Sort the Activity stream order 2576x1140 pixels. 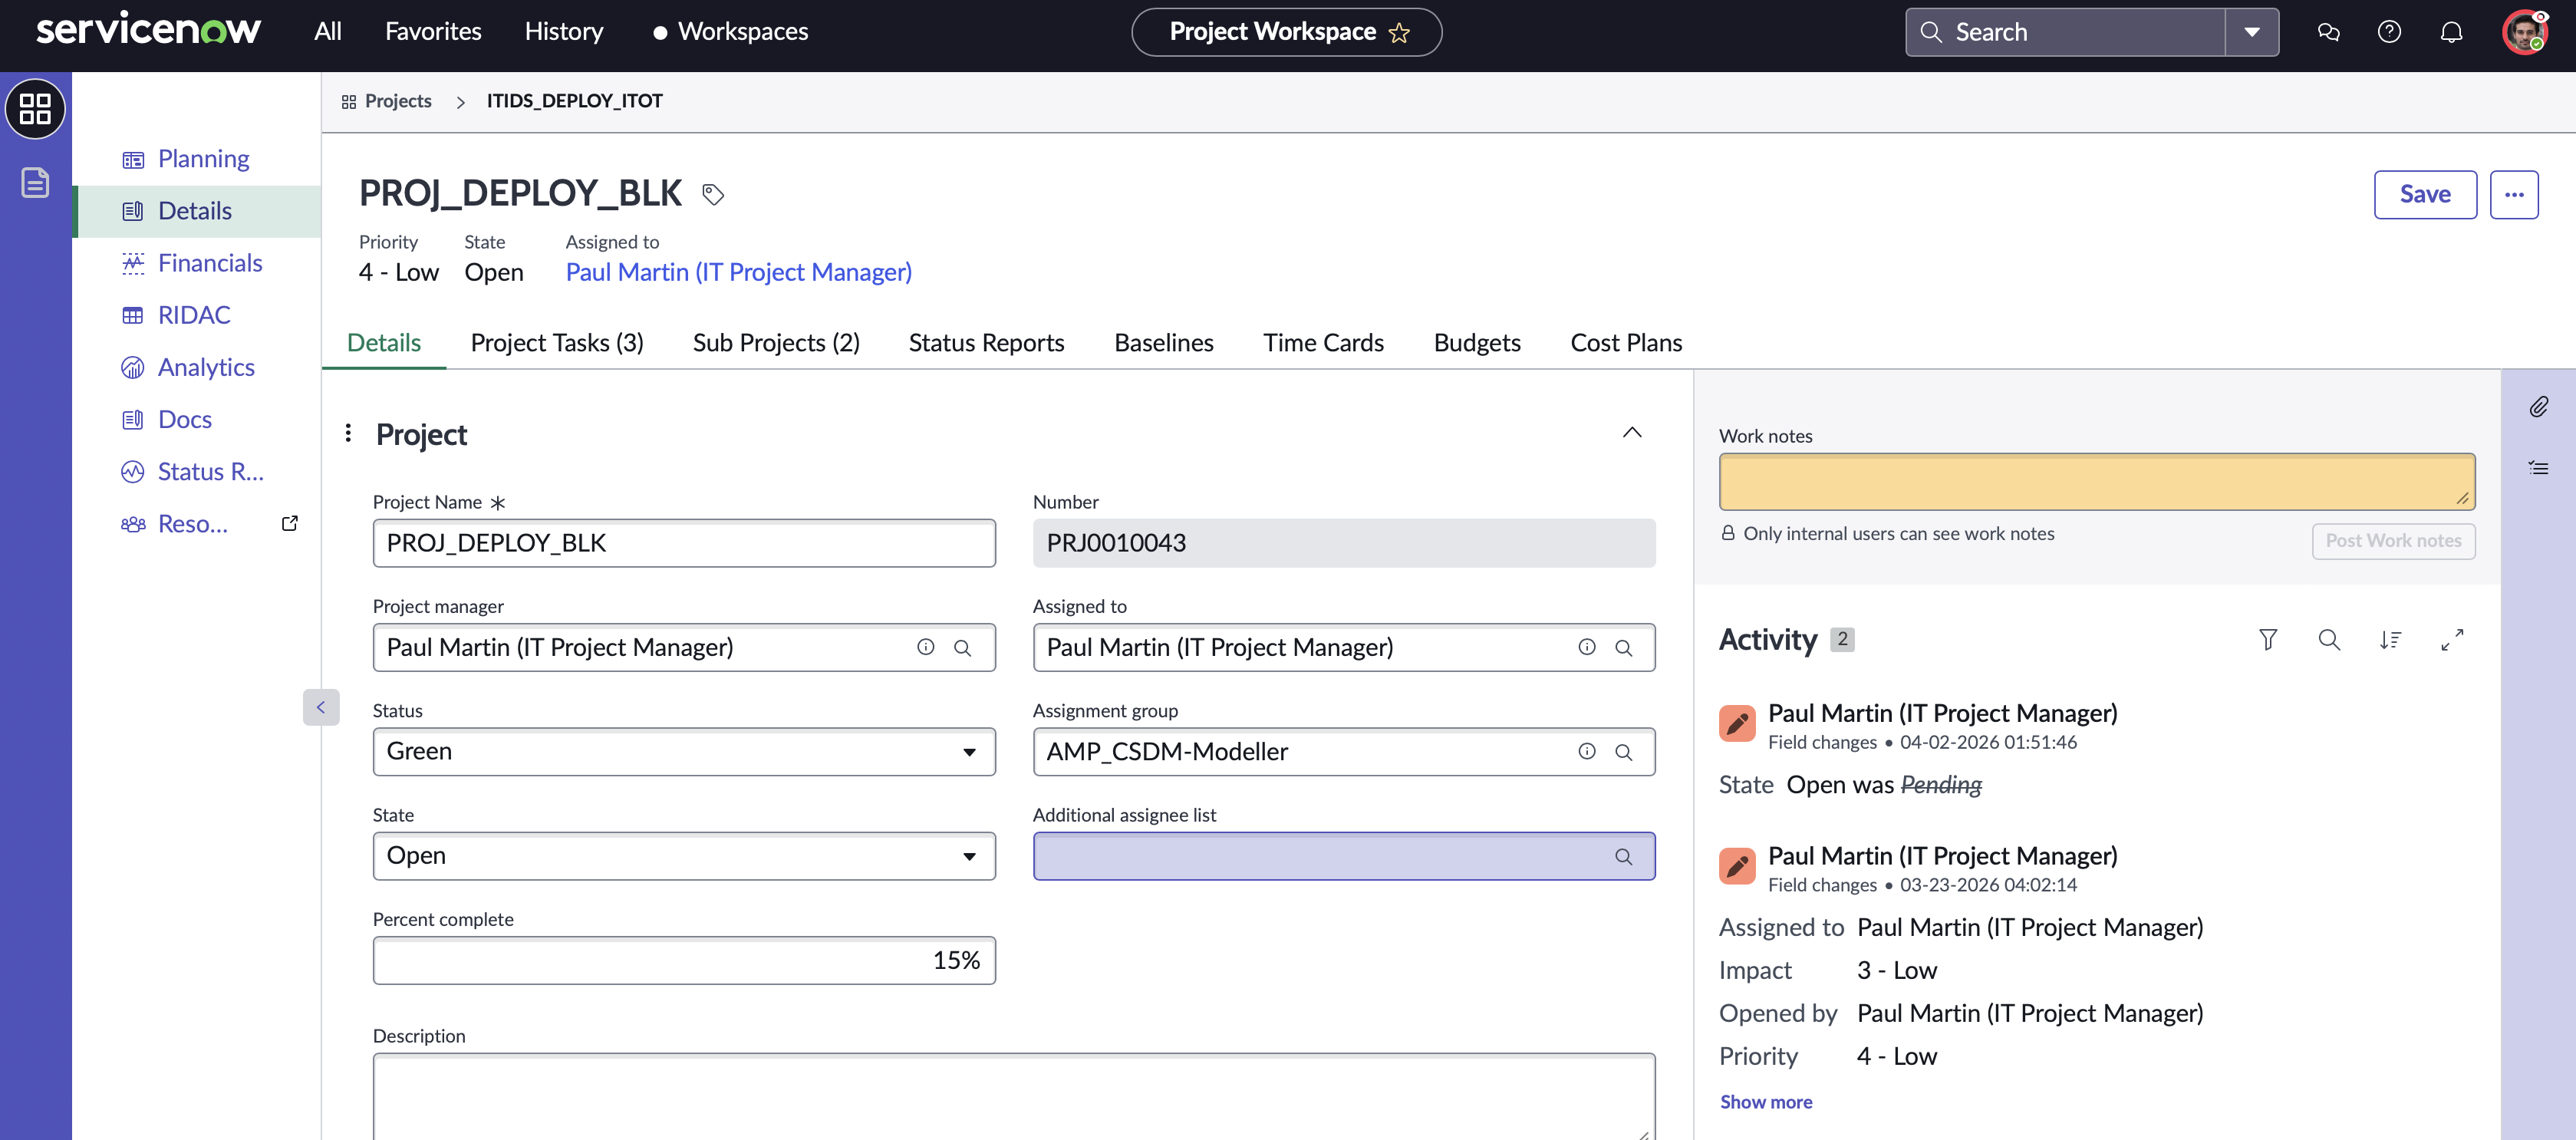tap(2390, 640)
